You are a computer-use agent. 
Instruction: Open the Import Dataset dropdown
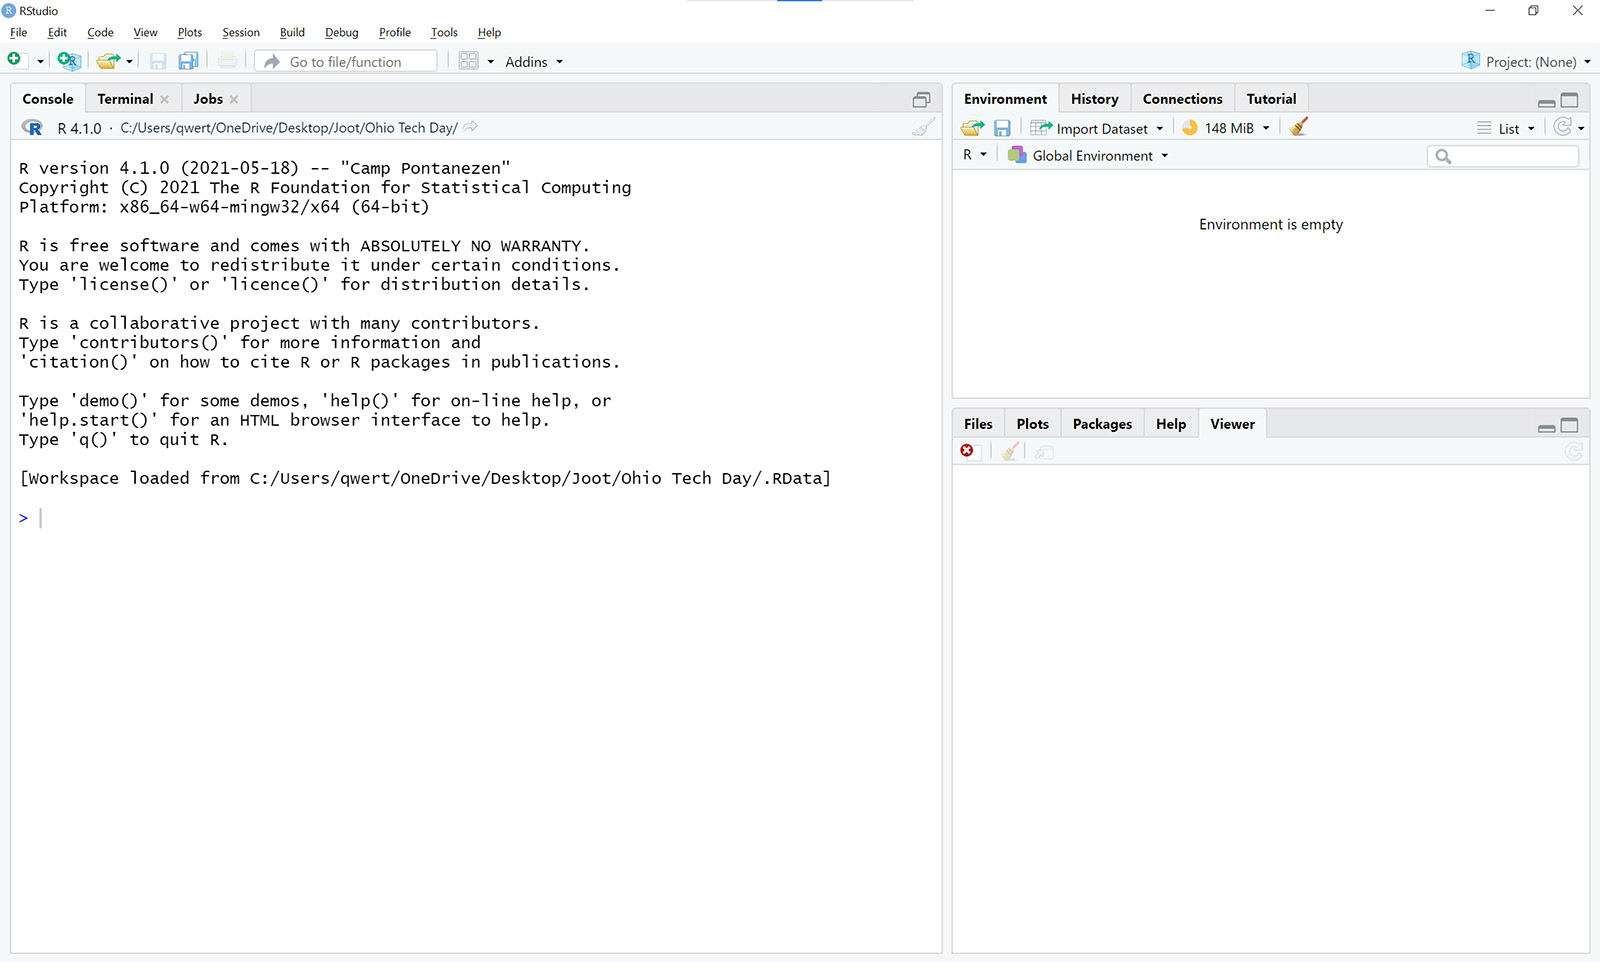1097,128
